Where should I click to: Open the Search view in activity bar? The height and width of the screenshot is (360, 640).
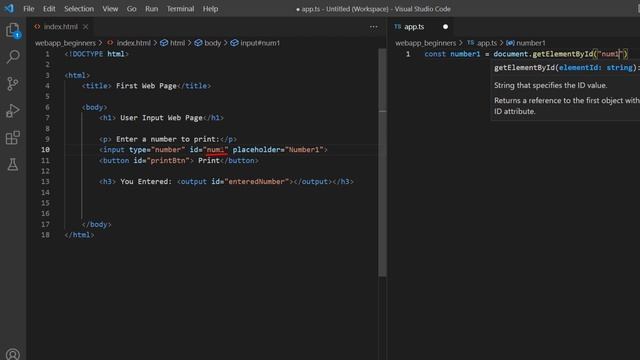tap(13, 56)
